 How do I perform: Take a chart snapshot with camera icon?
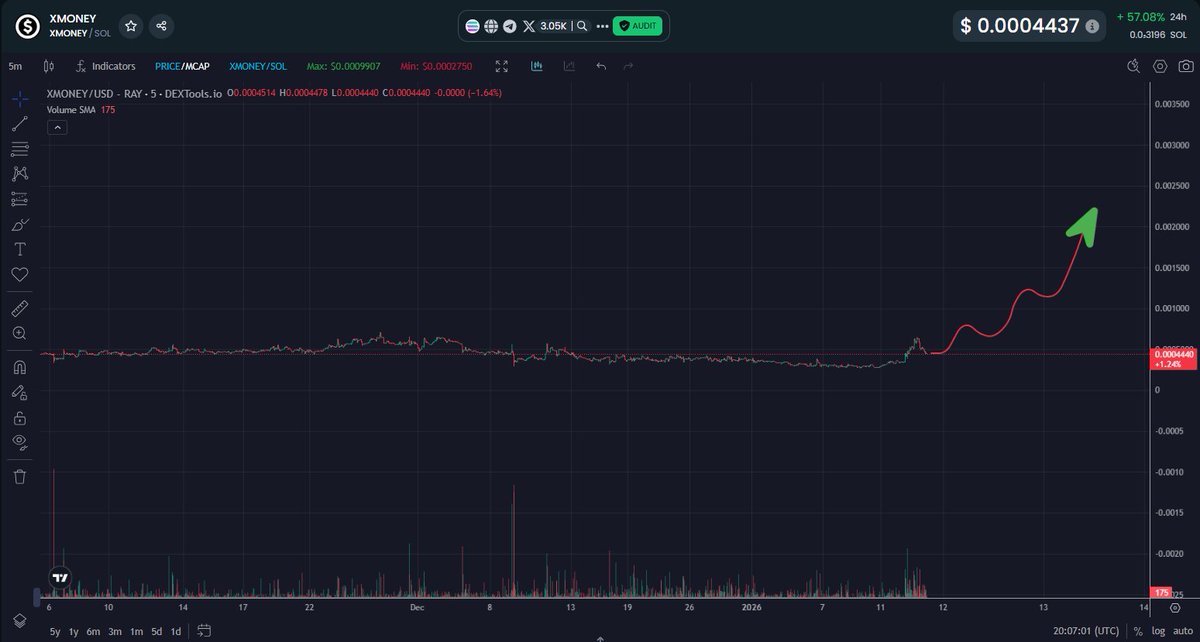tap(1186, 66)
